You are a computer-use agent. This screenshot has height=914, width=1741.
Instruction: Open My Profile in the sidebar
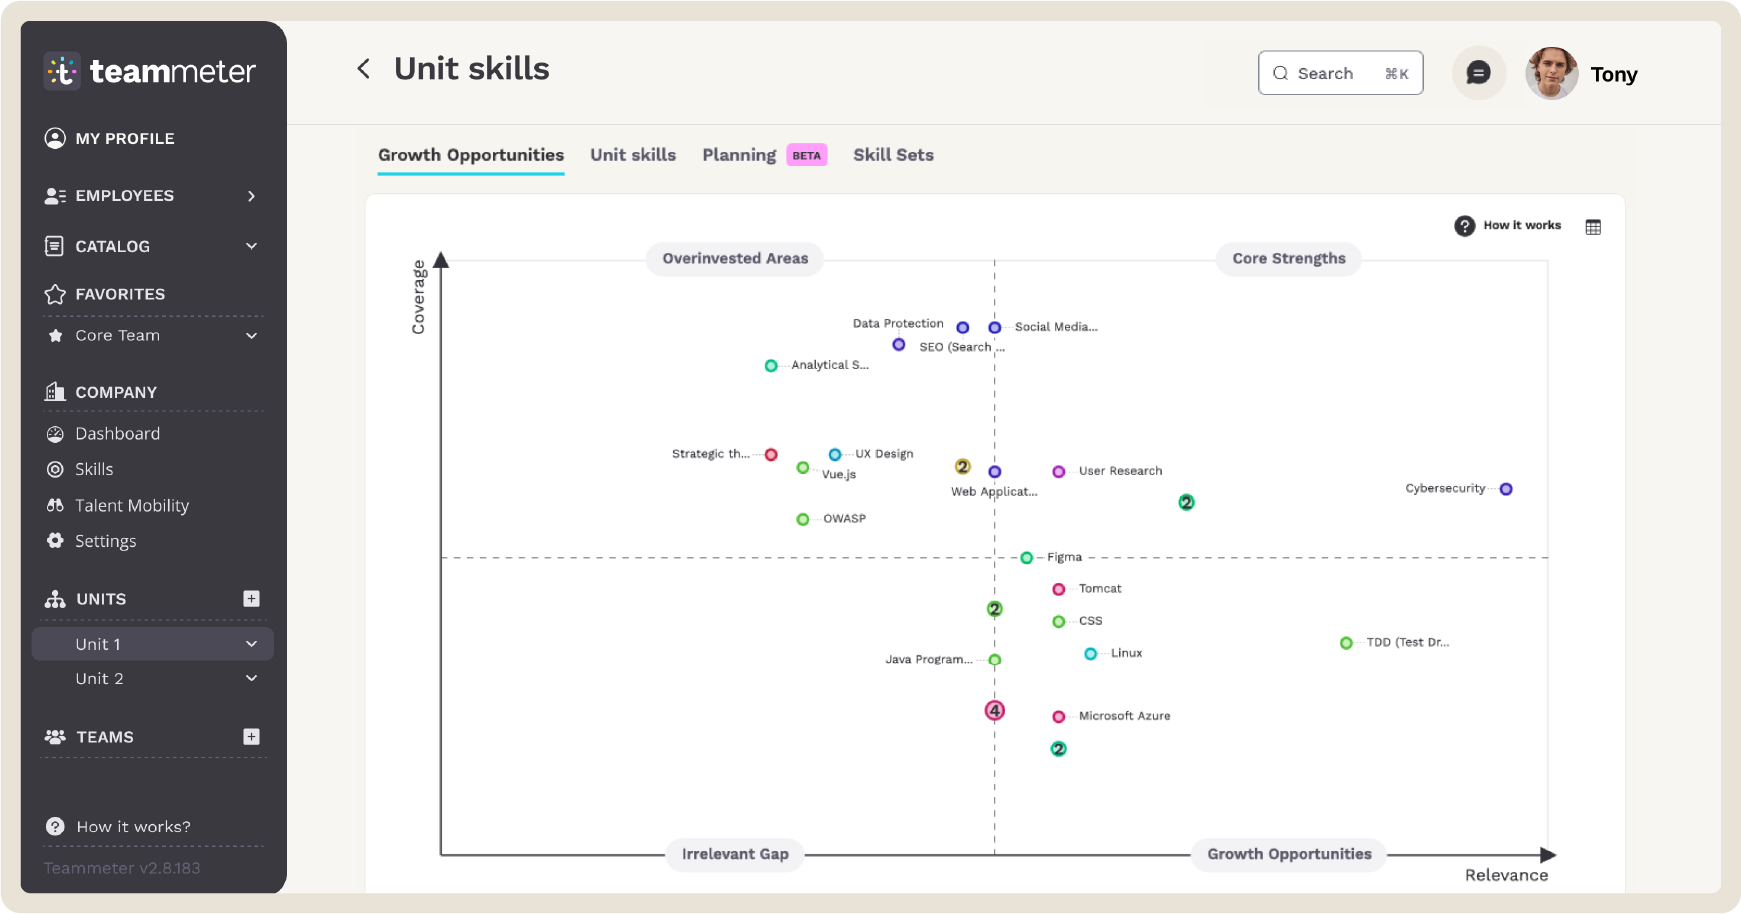coord(124,138)
